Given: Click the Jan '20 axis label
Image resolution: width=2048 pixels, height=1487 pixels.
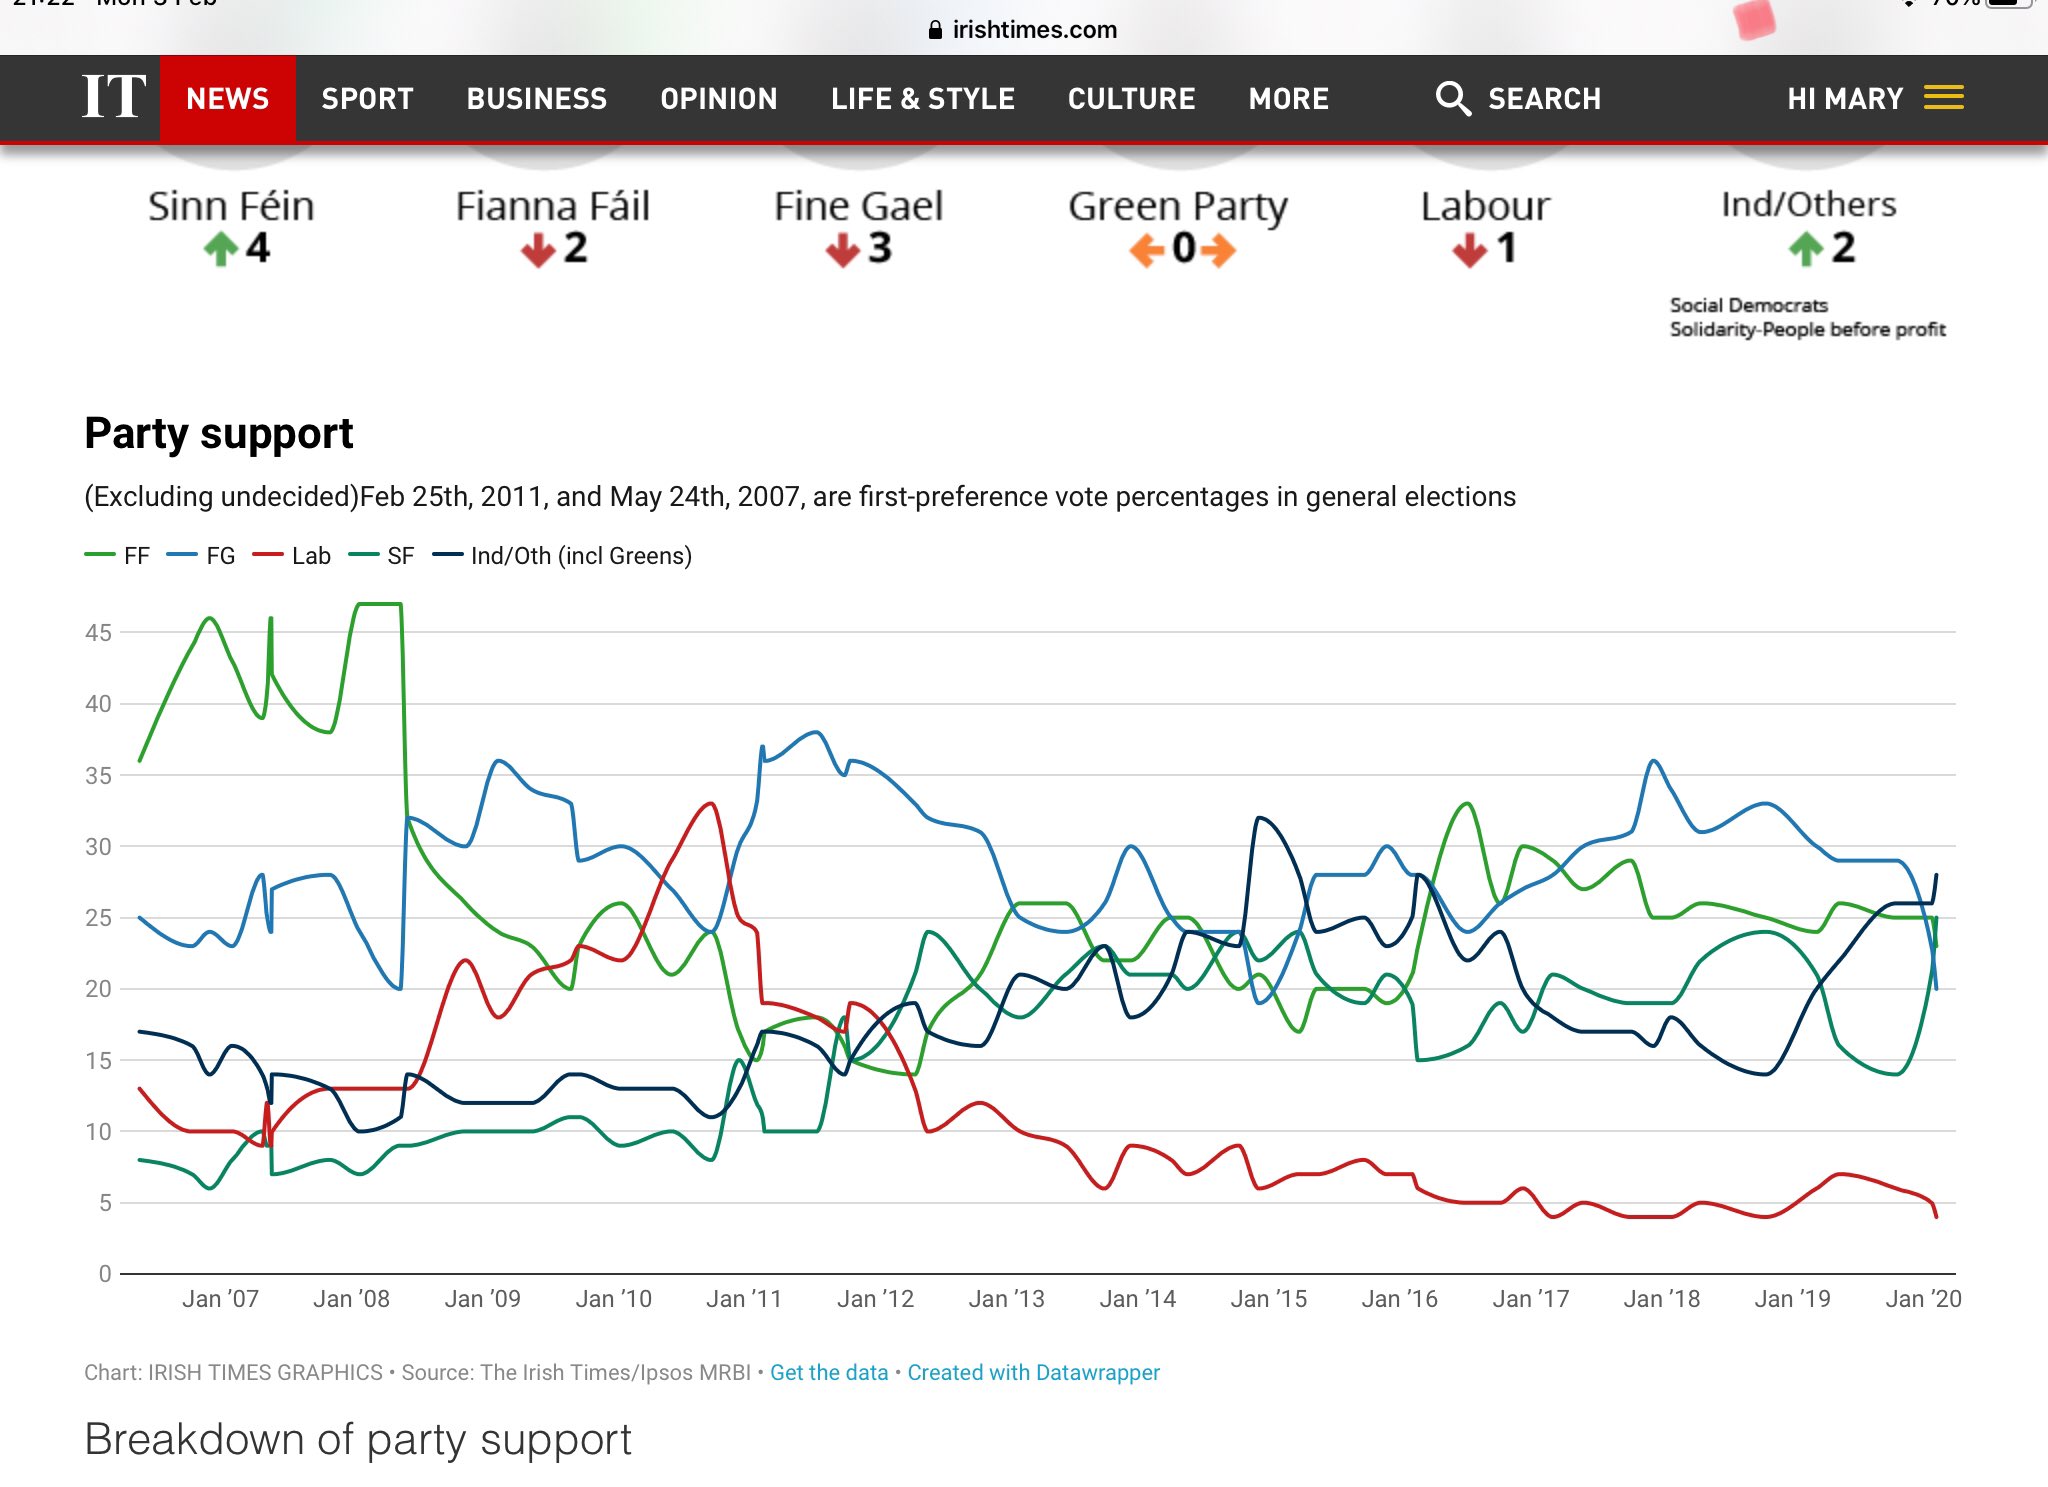Looking at the screenshot, I should point(1923,1299).
